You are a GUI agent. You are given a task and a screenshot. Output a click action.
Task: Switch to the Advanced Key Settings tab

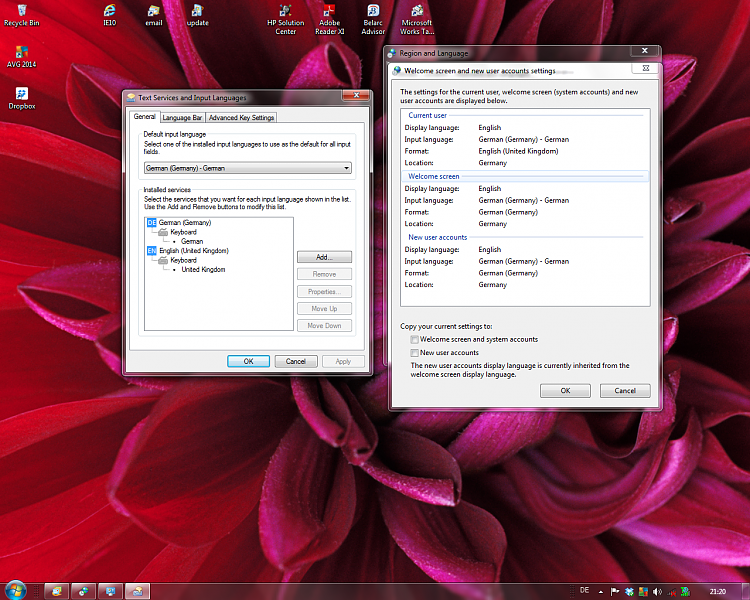click(242, 118)
